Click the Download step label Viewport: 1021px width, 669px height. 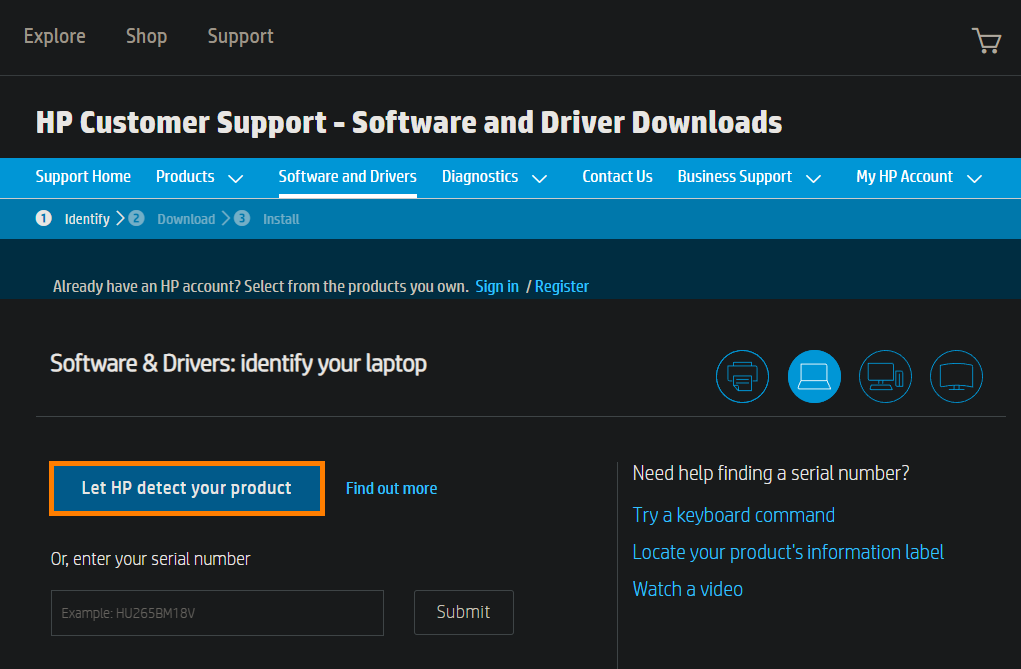186,219
